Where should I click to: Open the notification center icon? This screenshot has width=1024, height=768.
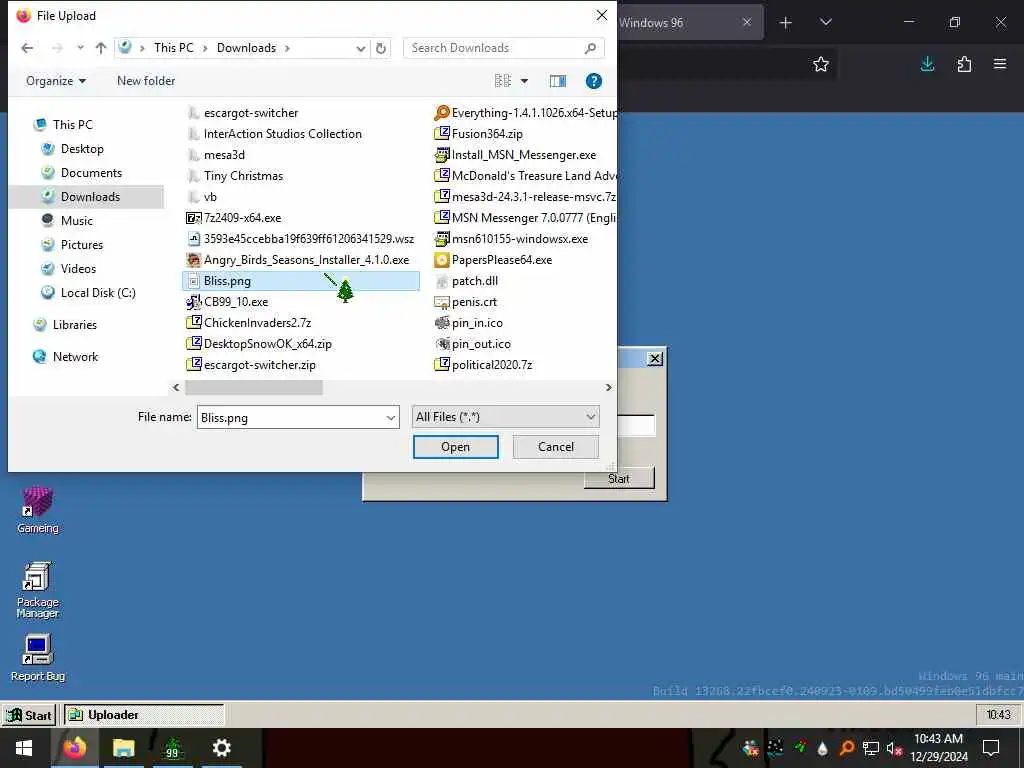tap(991, 748)
